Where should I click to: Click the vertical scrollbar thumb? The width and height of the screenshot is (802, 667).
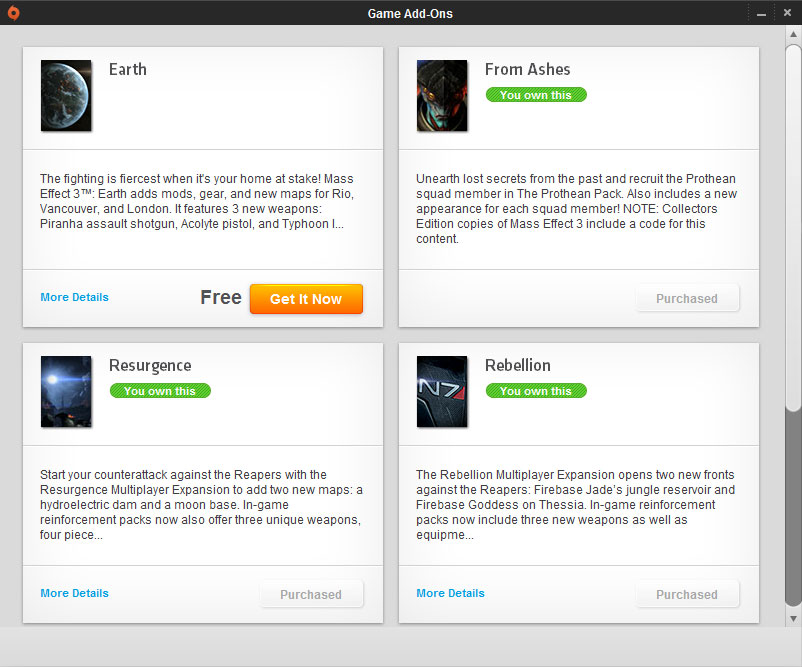pyautogui.click(x=792, y=225)
